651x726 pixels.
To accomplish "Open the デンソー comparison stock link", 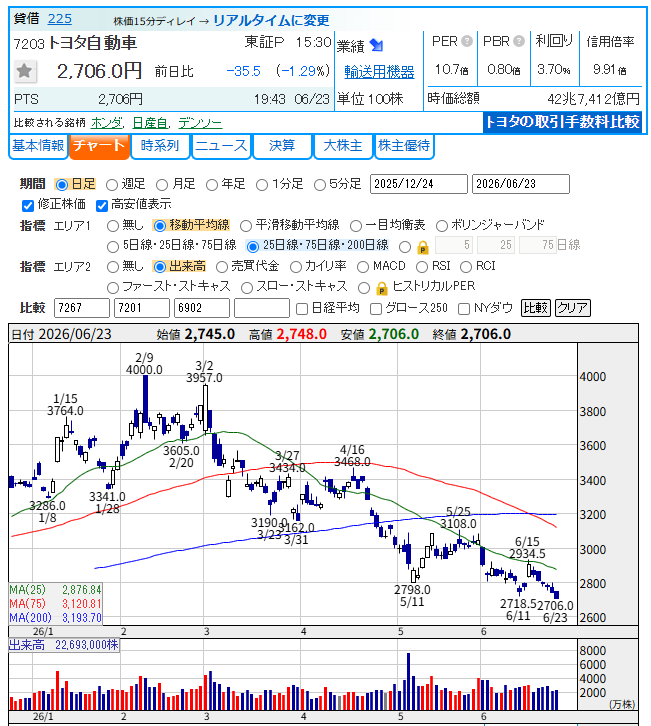I will click(x=200, y=123).
